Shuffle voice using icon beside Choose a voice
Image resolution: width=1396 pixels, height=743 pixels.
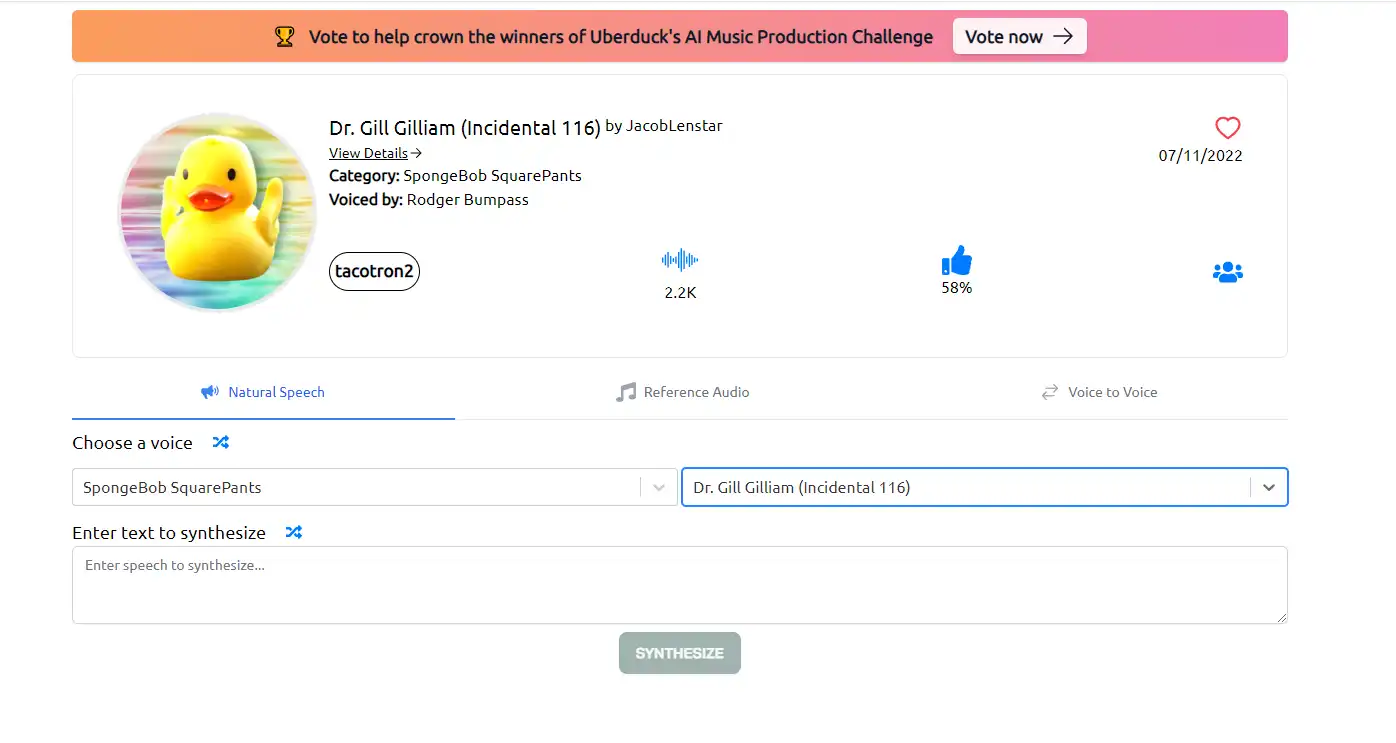pos(221,442)
